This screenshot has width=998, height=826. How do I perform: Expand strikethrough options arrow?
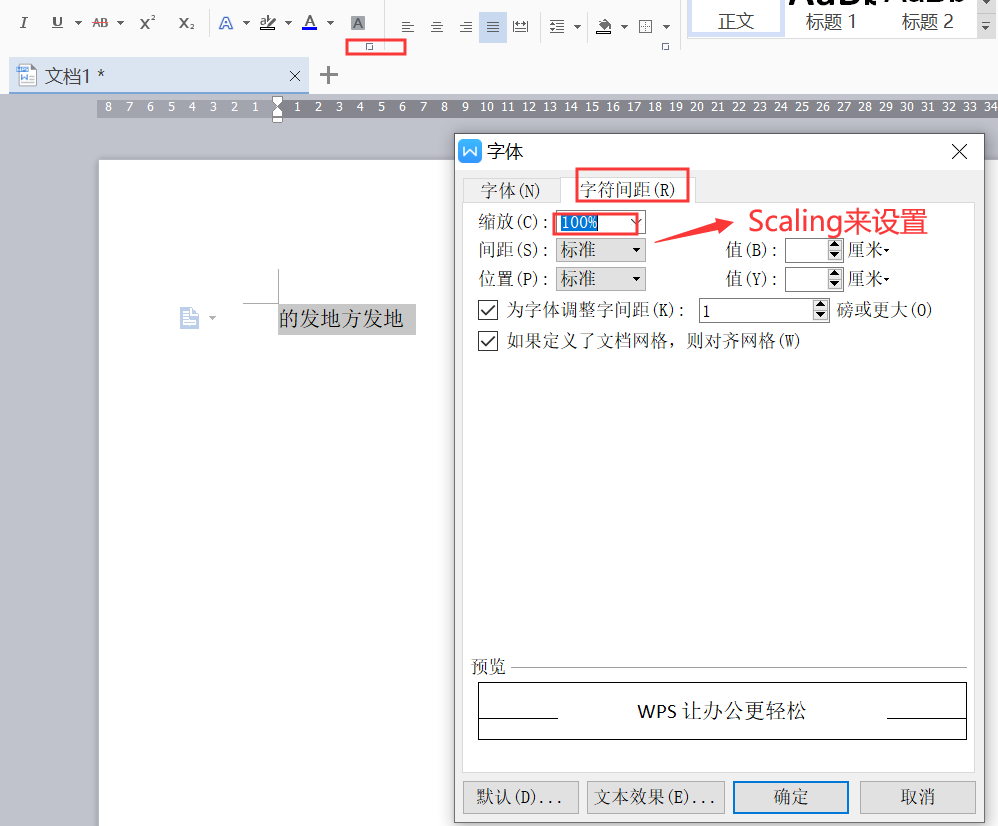pyautogui.click(x=120, y=23)
